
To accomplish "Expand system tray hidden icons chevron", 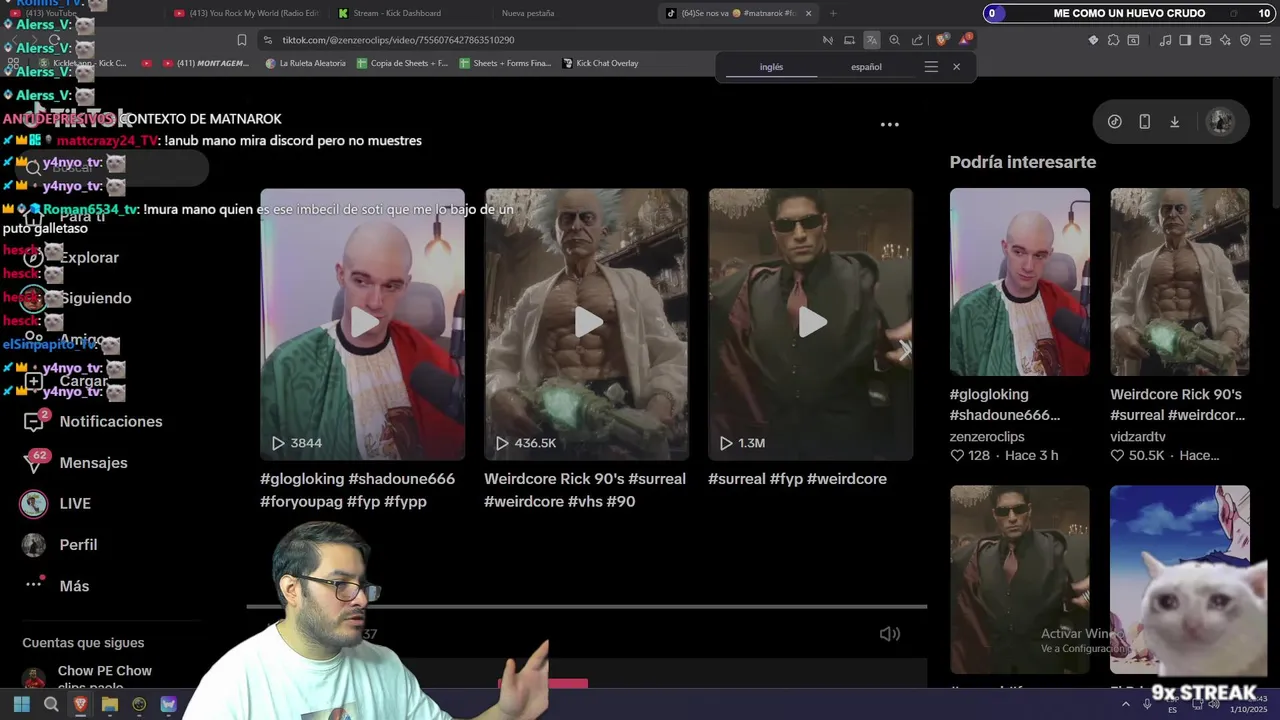I will click(1125, 704).
